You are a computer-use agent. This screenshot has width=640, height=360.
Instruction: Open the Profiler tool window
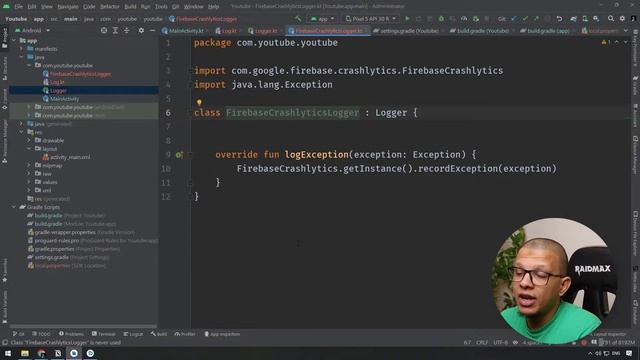point(185,334)
